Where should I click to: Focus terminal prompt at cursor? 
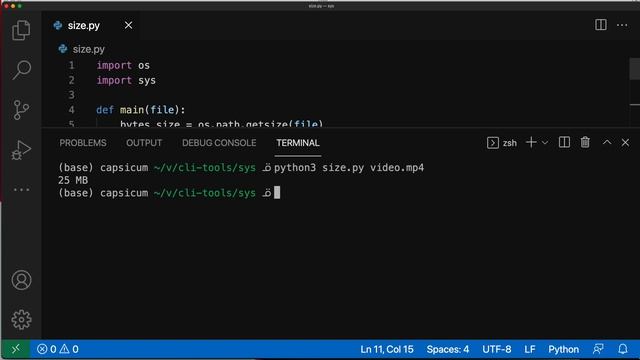[x=277, y=193]
